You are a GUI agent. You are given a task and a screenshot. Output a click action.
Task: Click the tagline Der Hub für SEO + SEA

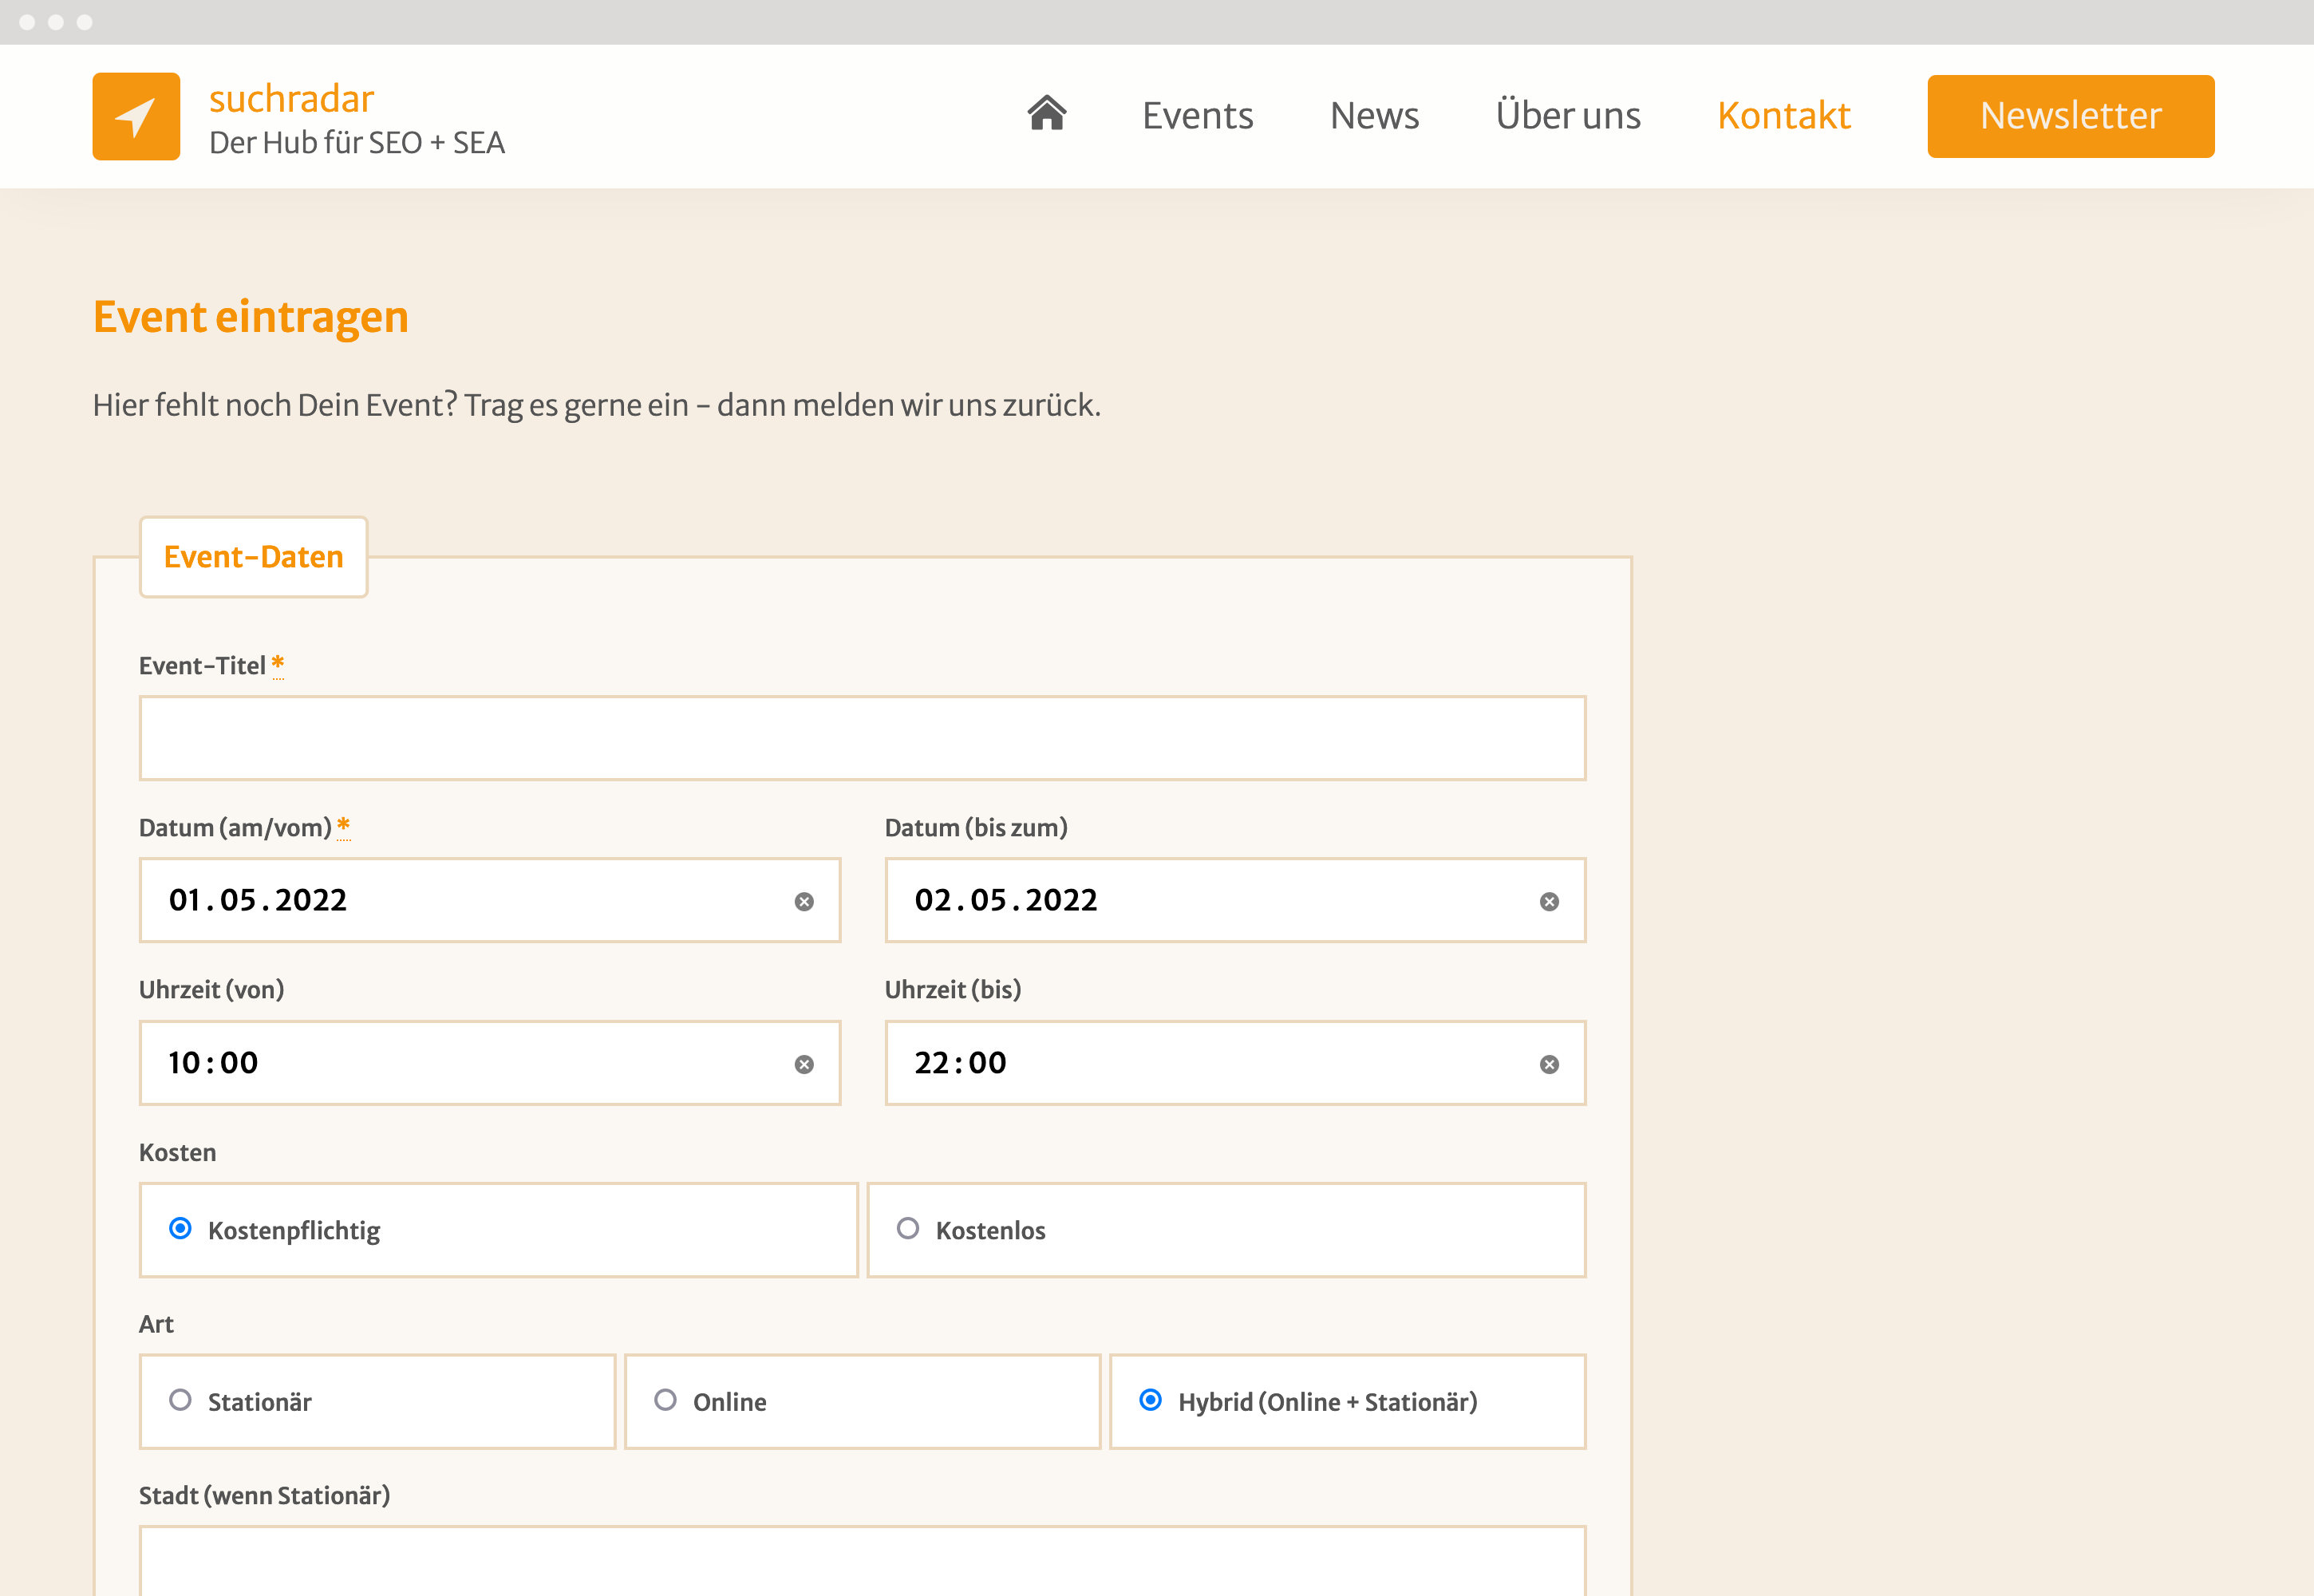coord(357,143)
